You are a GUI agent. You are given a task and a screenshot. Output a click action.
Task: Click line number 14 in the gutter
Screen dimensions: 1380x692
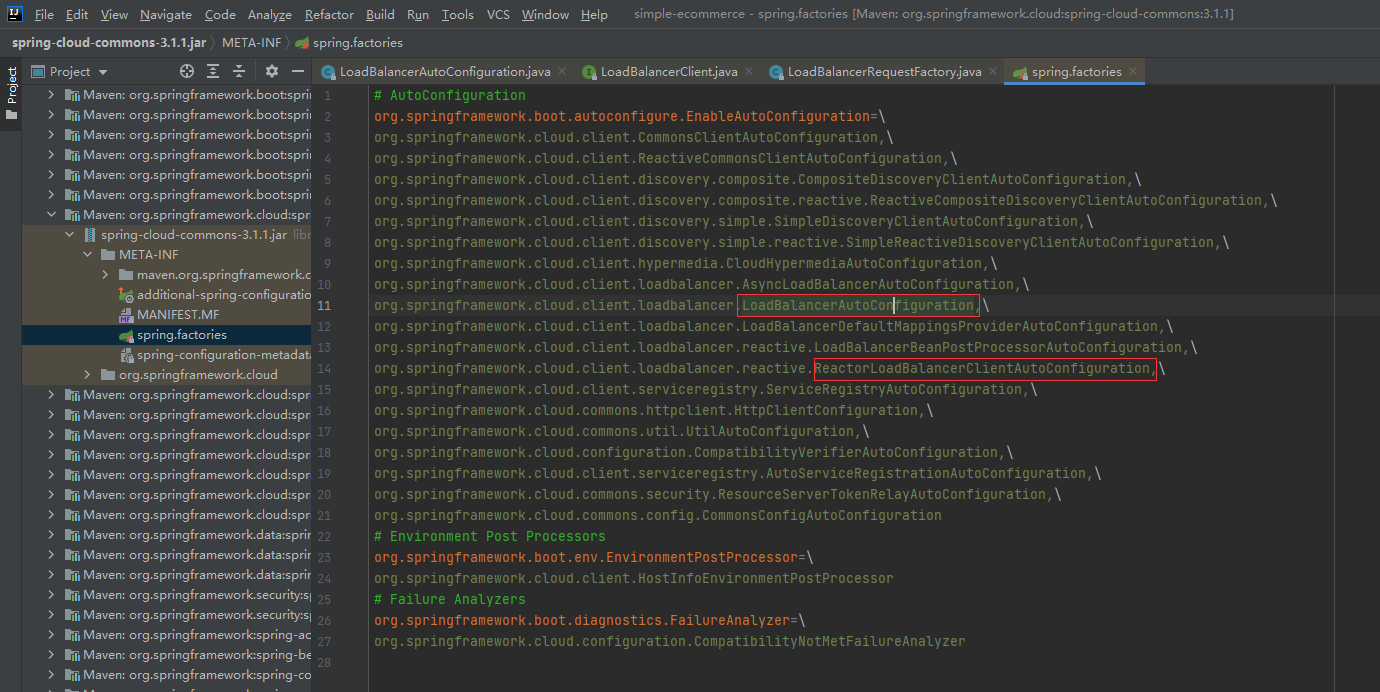pyautogui.click(x=325, y=369)
